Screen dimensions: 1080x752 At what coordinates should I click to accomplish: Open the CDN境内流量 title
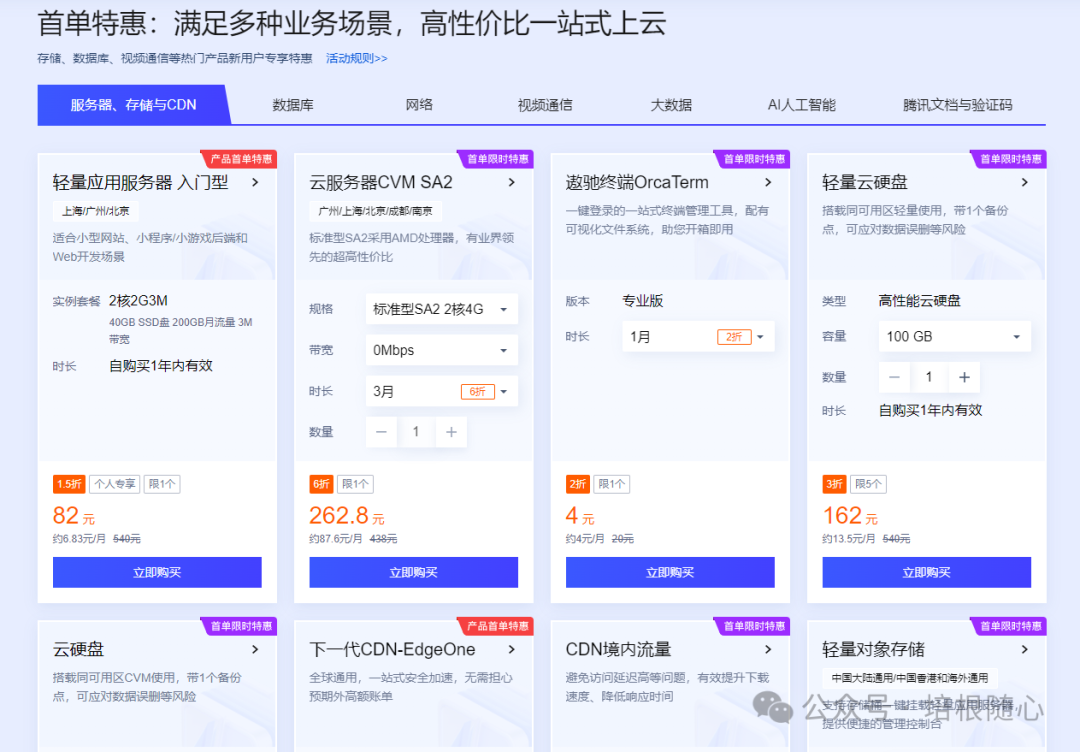coord(619,649)
